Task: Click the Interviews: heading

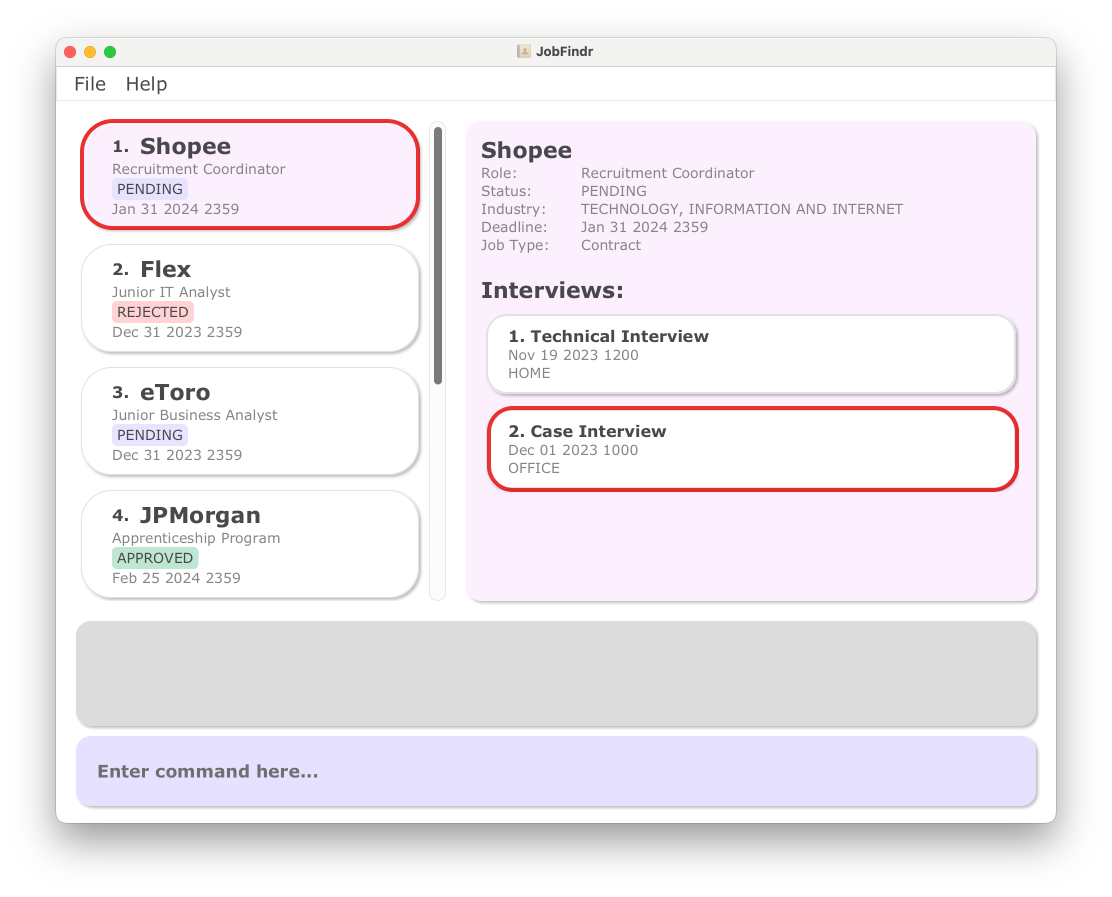Action: (x=552, y=291)
